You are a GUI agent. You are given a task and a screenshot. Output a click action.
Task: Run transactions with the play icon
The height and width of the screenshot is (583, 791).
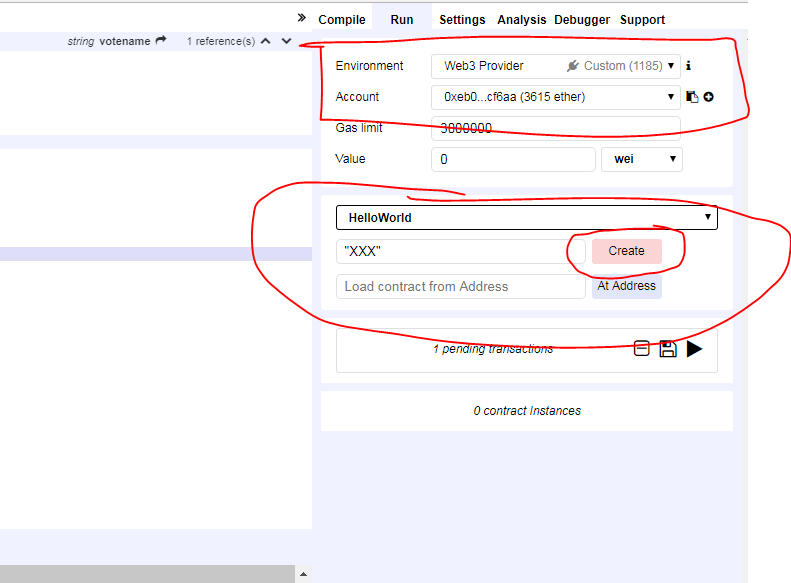point(694,348)
